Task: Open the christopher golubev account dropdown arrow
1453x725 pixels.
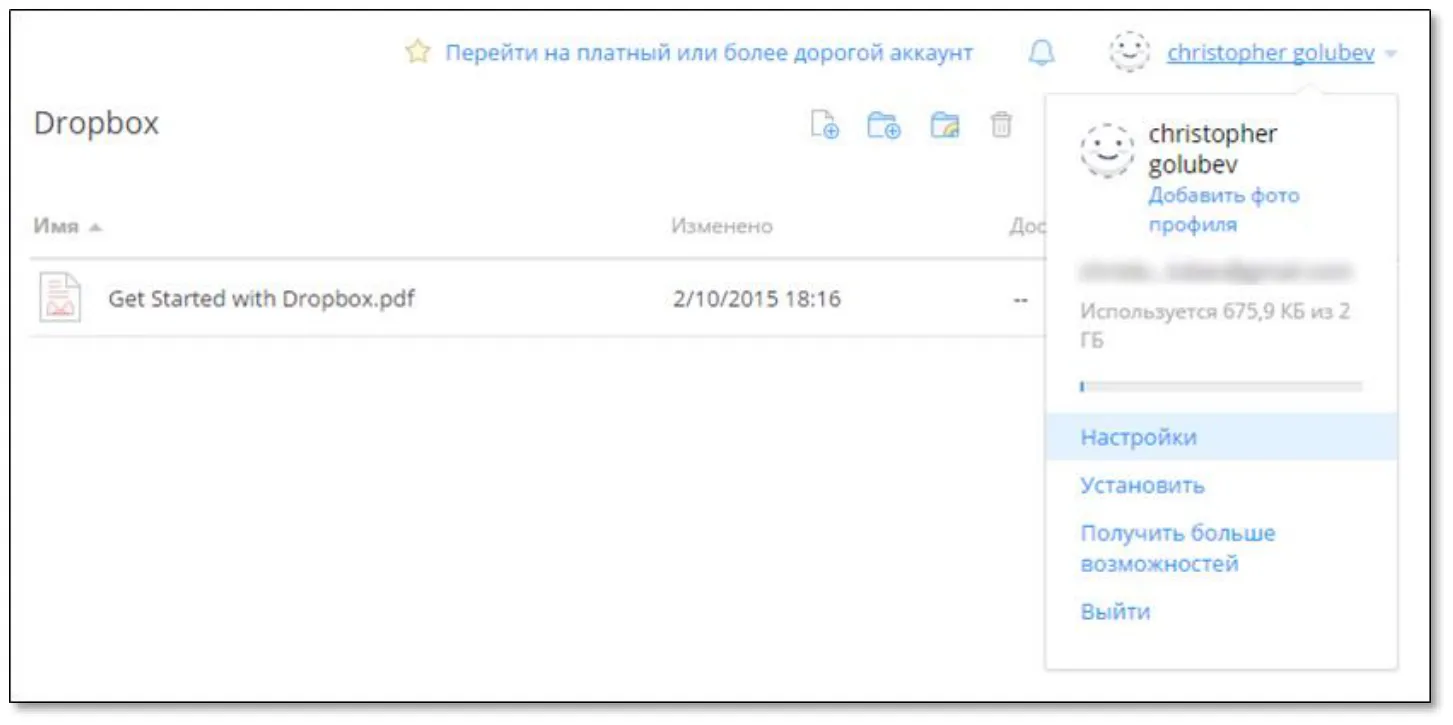Action: click(1391, 54)
